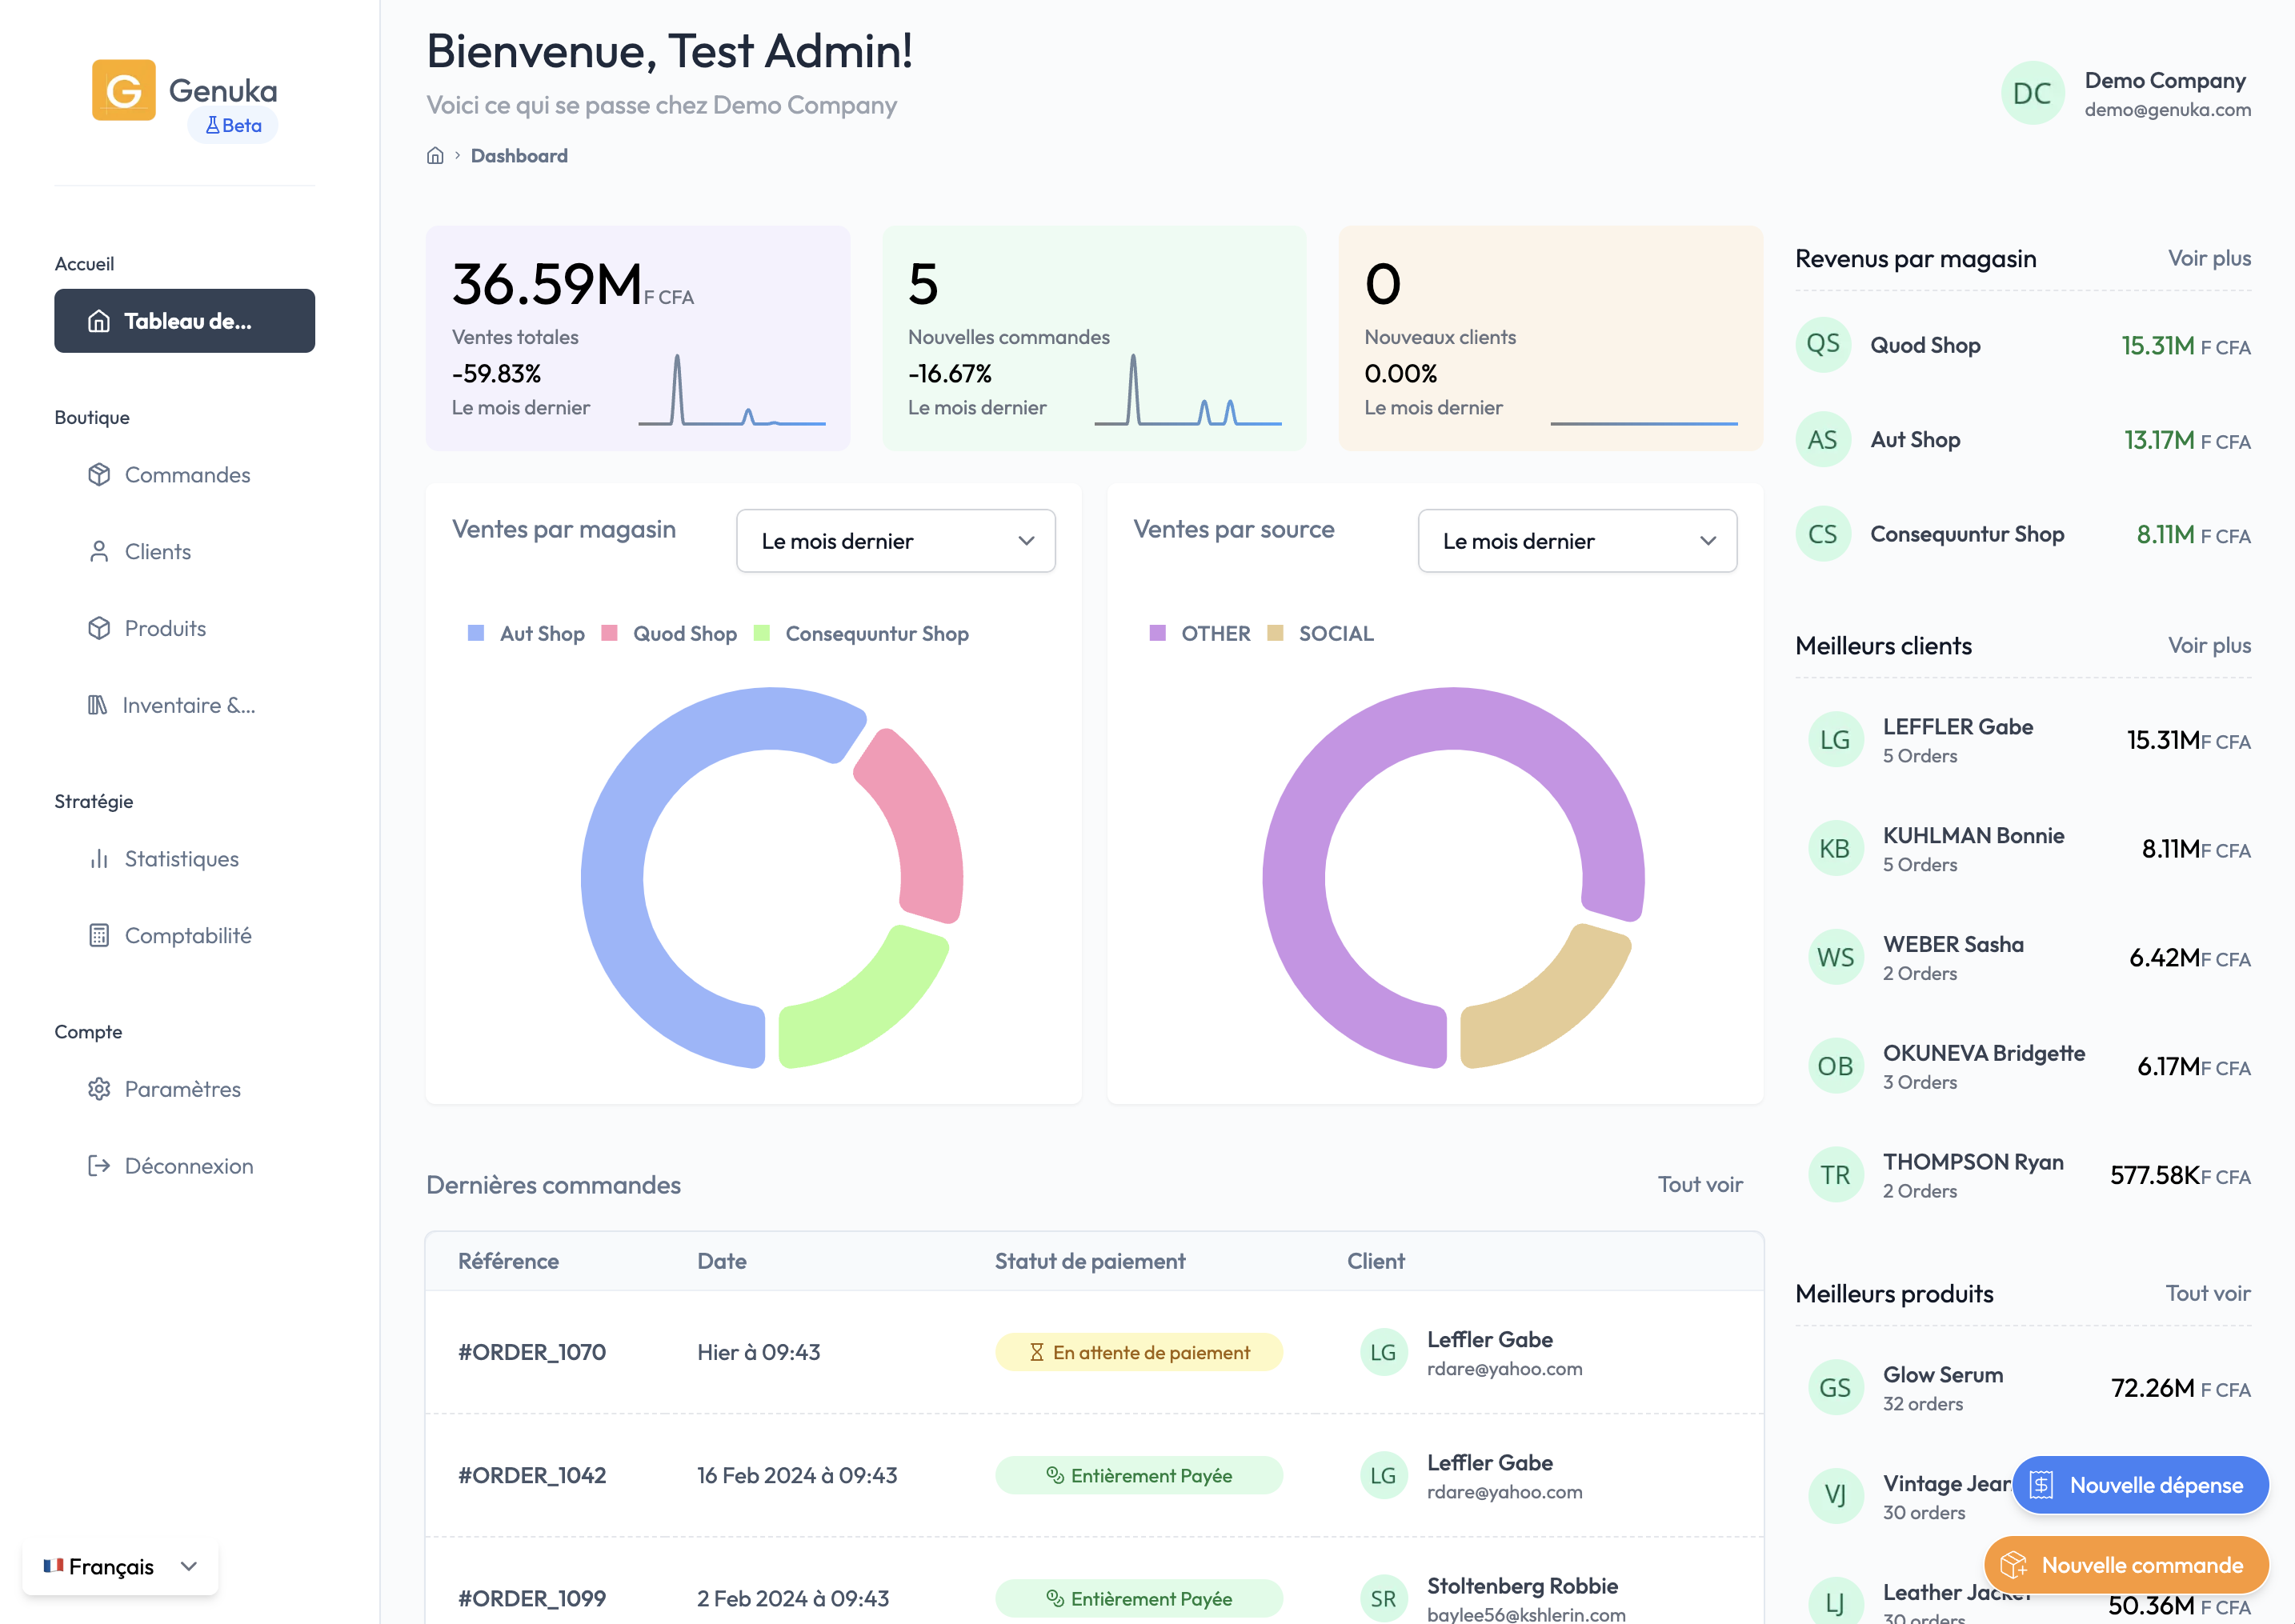Click the home breadcrumb icon
The width and height of the screenshot is (2295, 1624).
coord(435,156)
